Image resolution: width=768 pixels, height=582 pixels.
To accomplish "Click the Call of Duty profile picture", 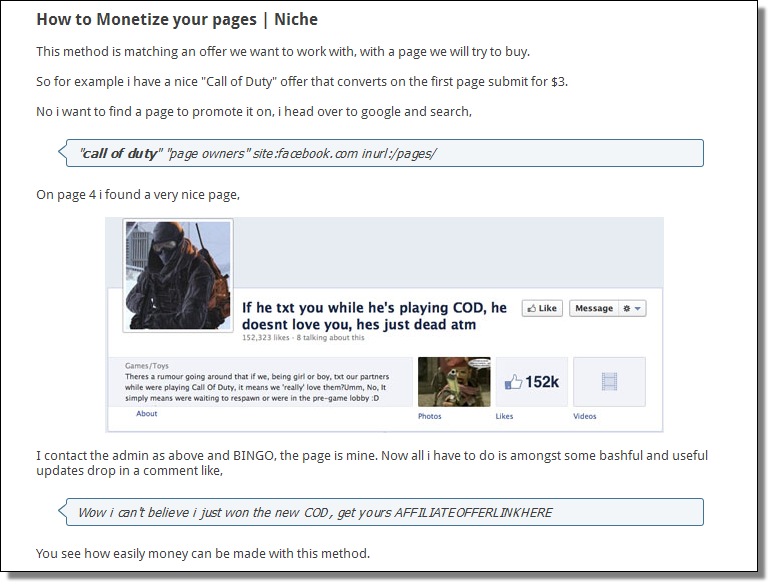I will click(178, 275).
